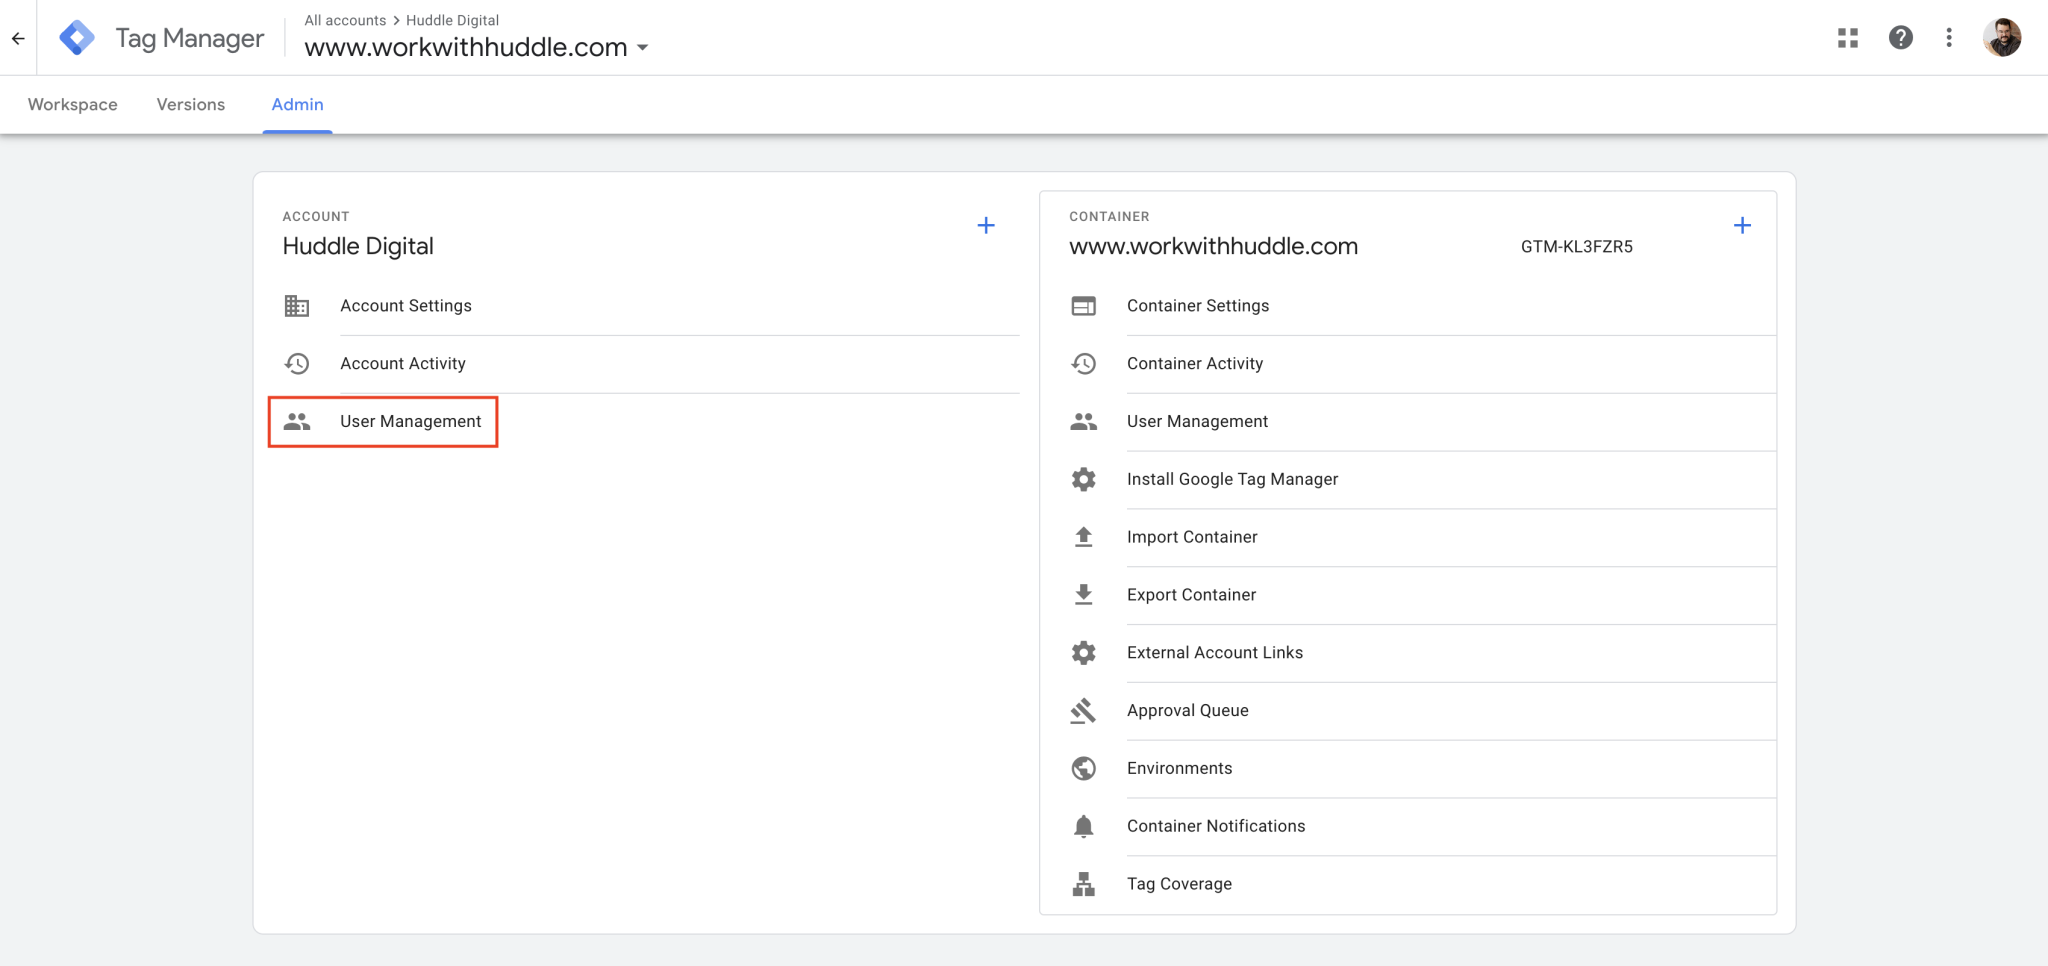Click the Container Notifications bell icon

[1084, 826]
